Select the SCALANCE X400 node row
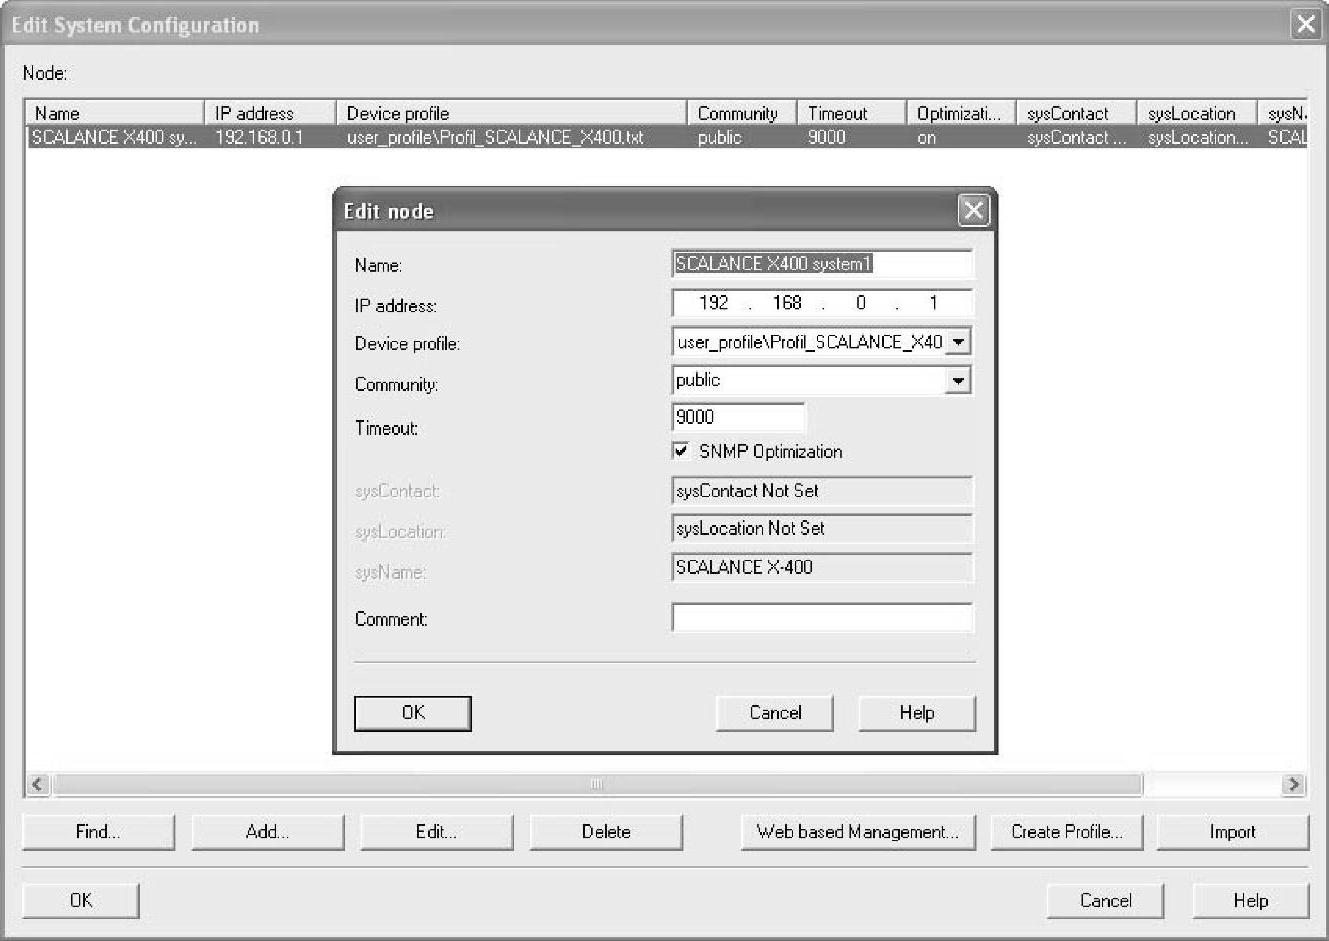The width and height of the screenshot is (1329, 941). (x=667, y=138)
